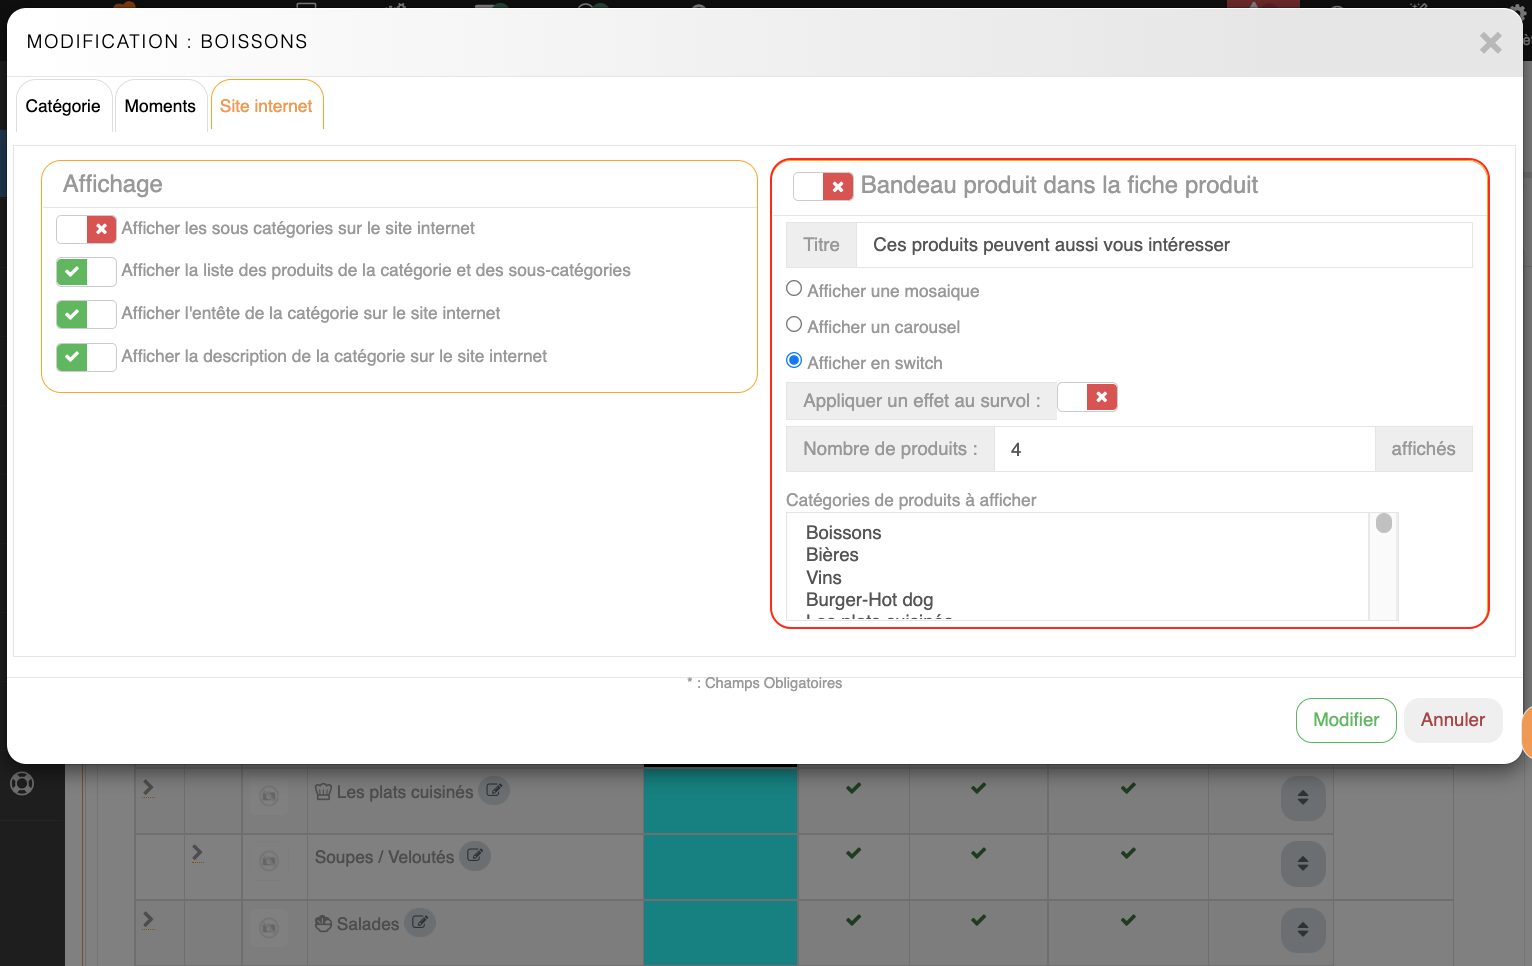Click edit icon beside Les plats cuisinés
Image resolution: width=1532 pixels, height=966 pixels.
(x=494, y=791)
